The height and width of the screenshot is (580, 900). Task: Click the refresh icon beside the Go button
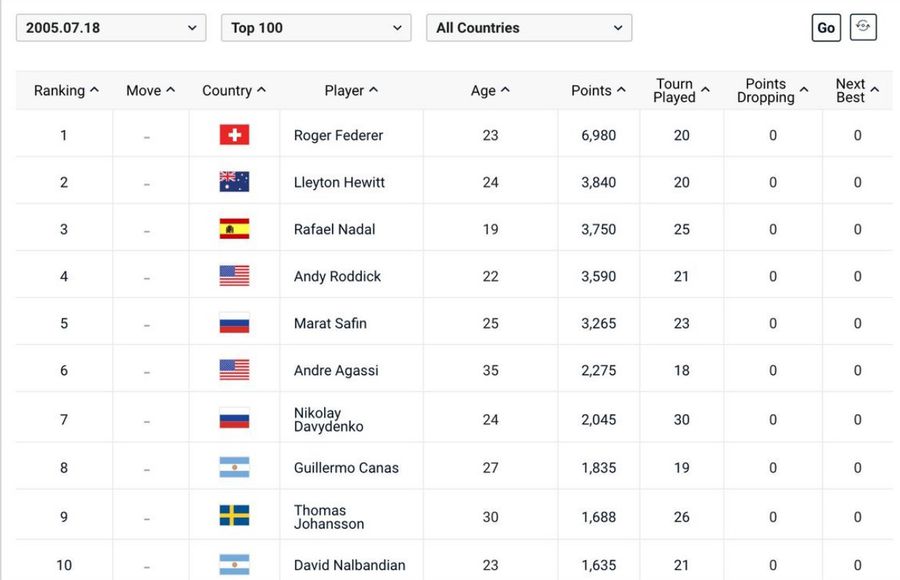pos(863,27)
